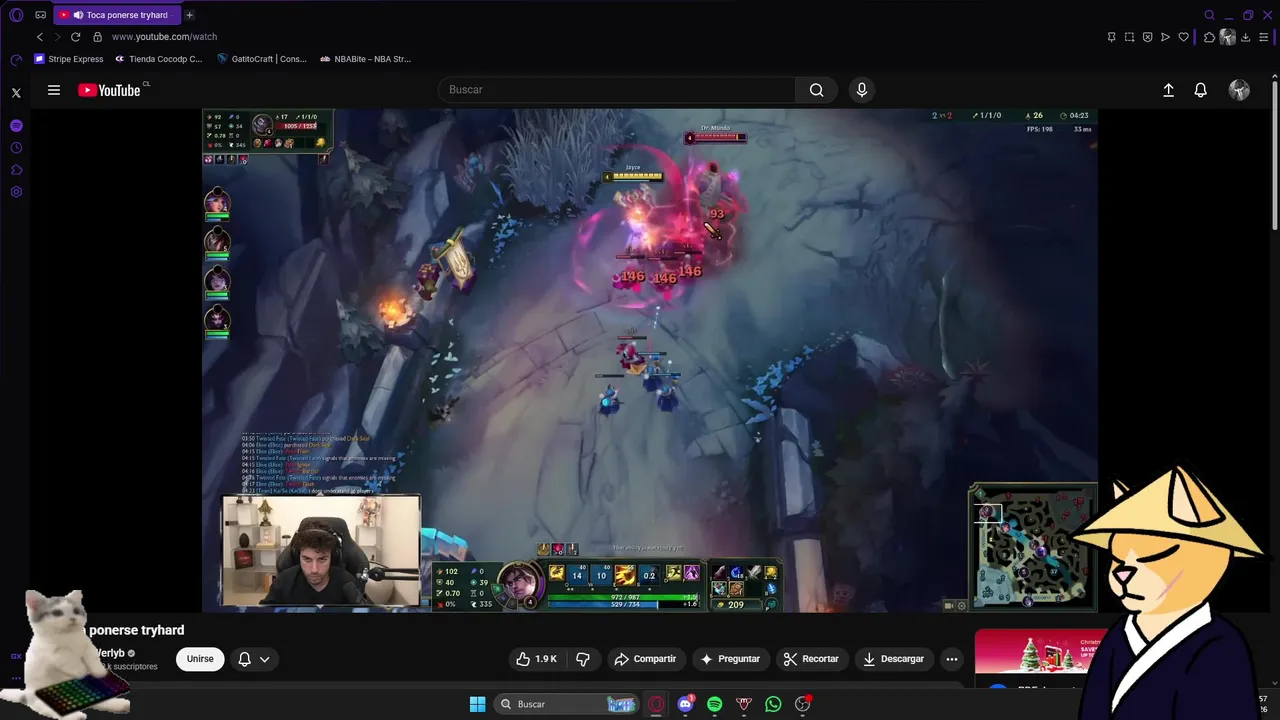The image size is (1280, 720).
Task: Open YouTube notifications bell
Action: 1201,90
